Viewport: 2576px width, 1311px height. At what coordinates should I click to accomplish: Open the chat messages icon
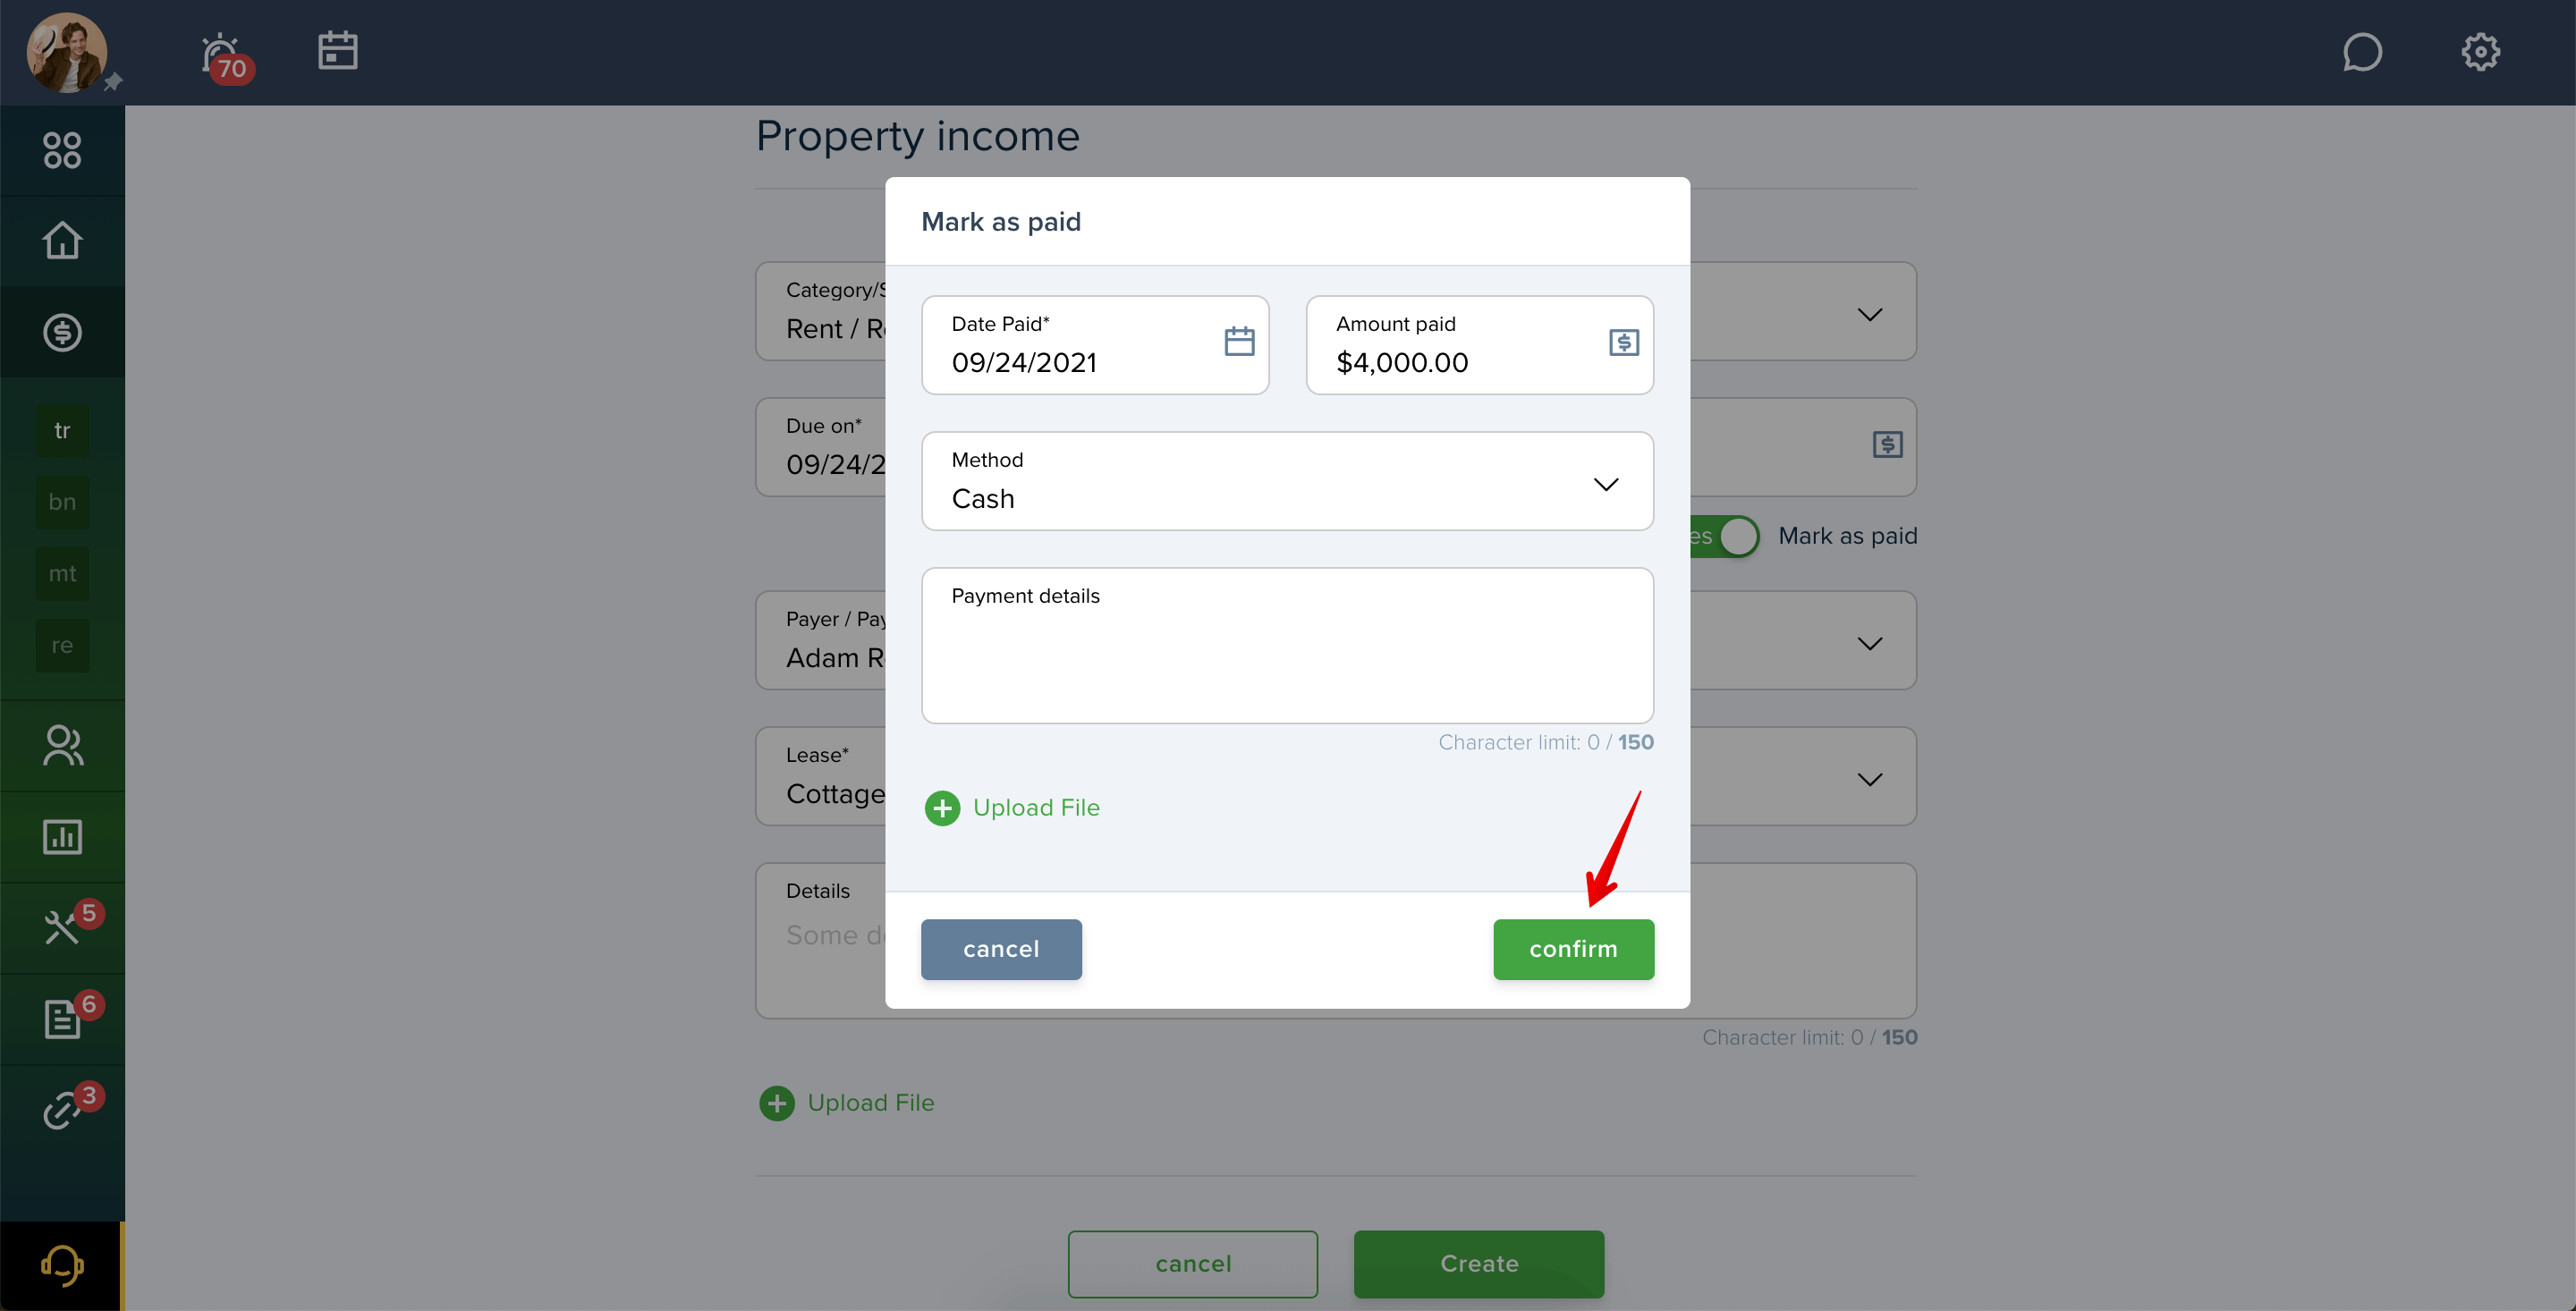[x=2362, y=52]
